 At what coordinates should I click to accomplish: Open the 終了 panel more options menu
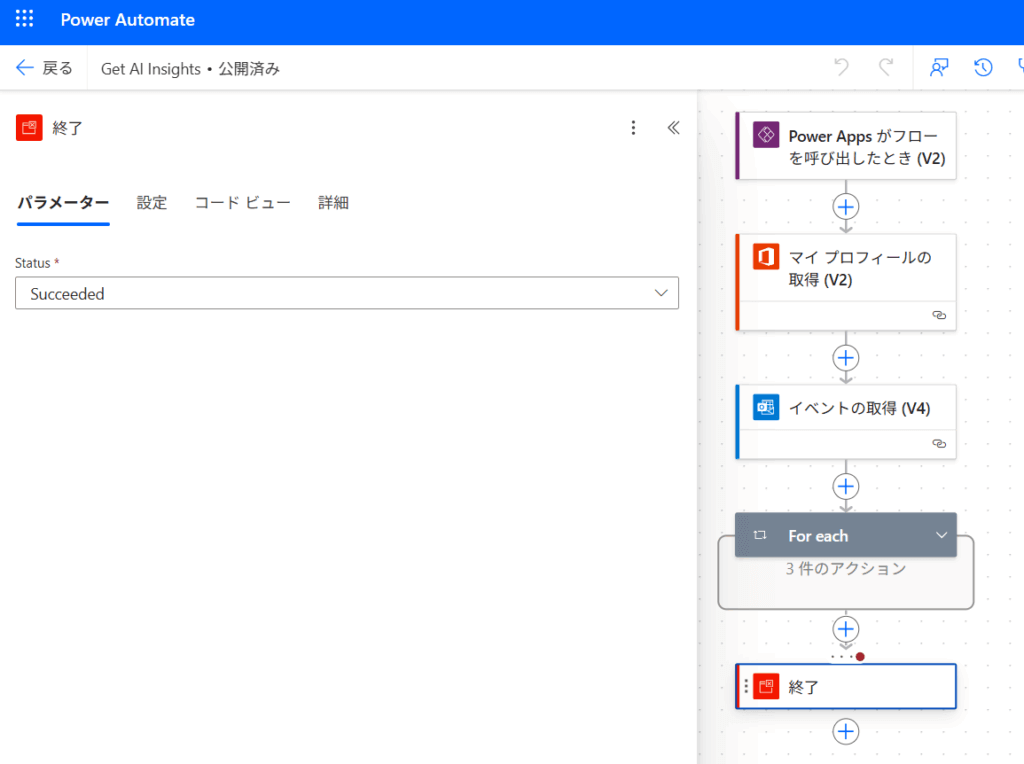pyautogui.click(x=633, y=128)
